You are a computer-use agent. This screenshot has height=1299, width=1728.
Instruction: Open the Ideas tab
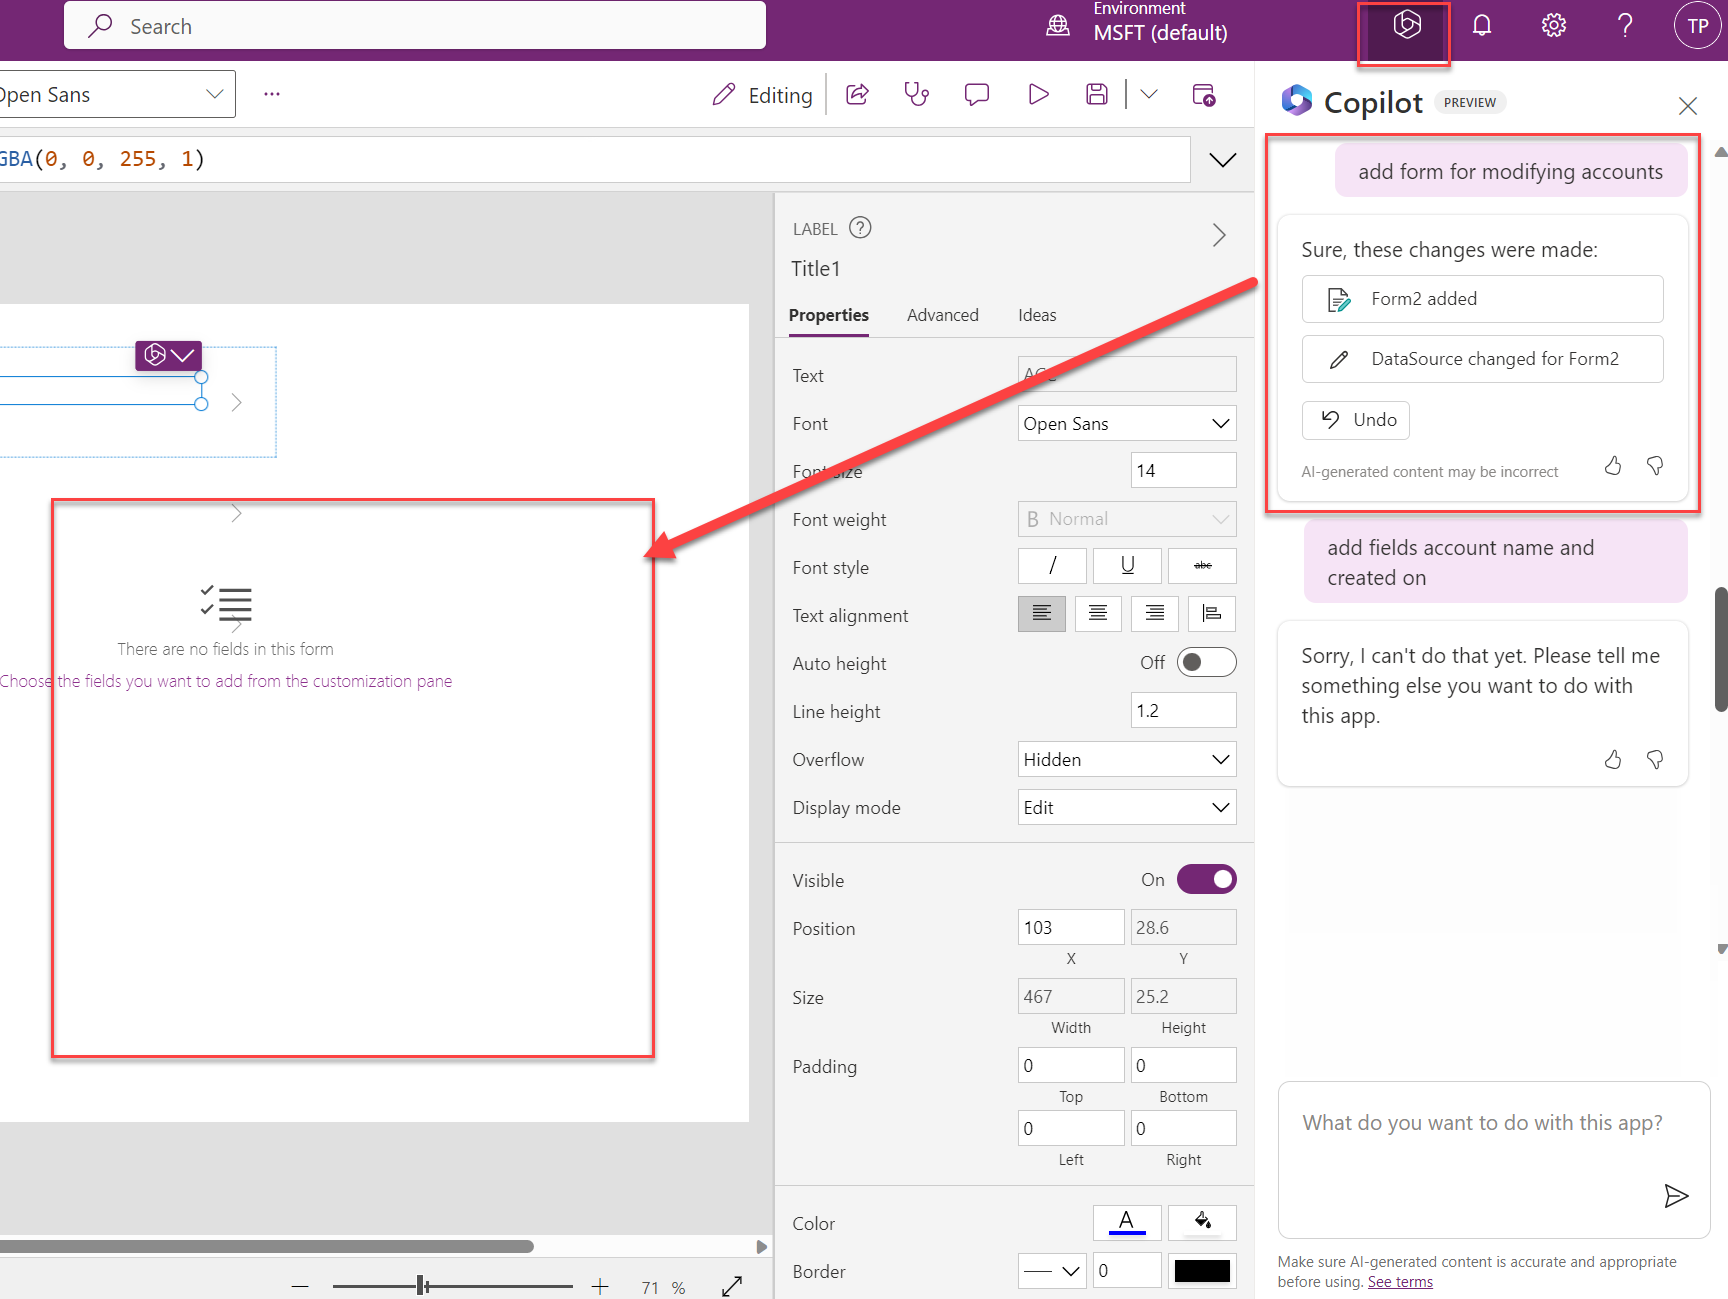1037,315
